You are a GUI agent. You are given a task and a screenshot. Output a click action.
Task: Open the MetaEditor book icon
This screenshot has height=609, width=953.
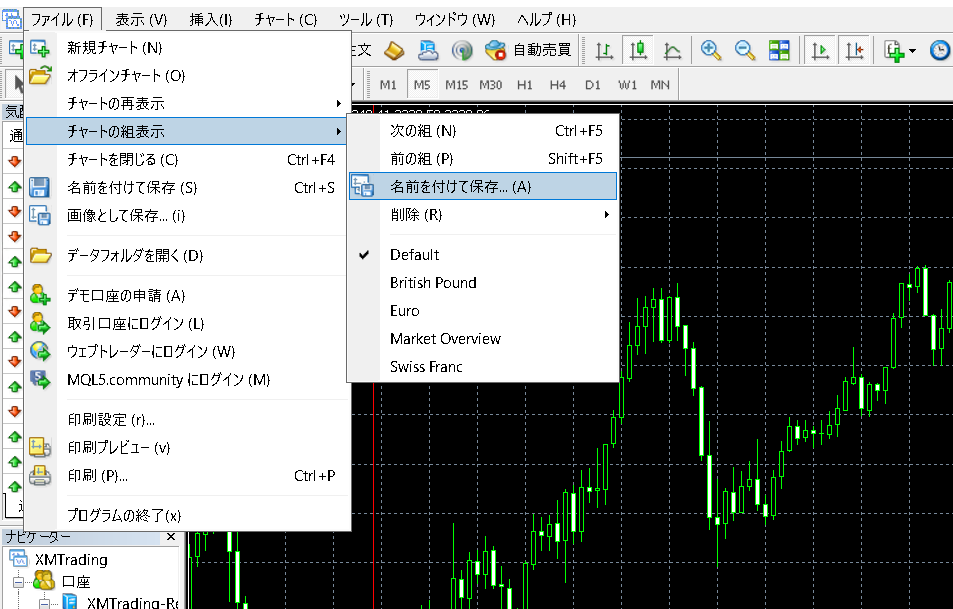pyautogui.click(x=394, y=50)
